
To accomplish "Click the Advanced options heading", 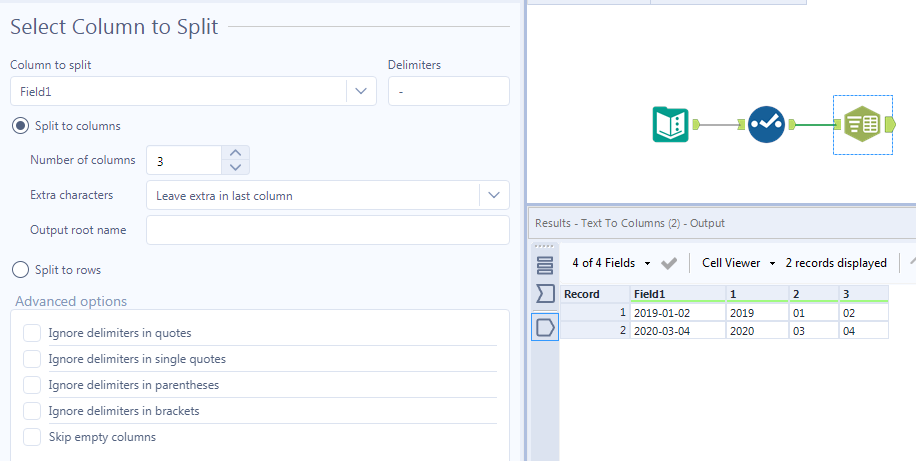I will coord(71,301).
